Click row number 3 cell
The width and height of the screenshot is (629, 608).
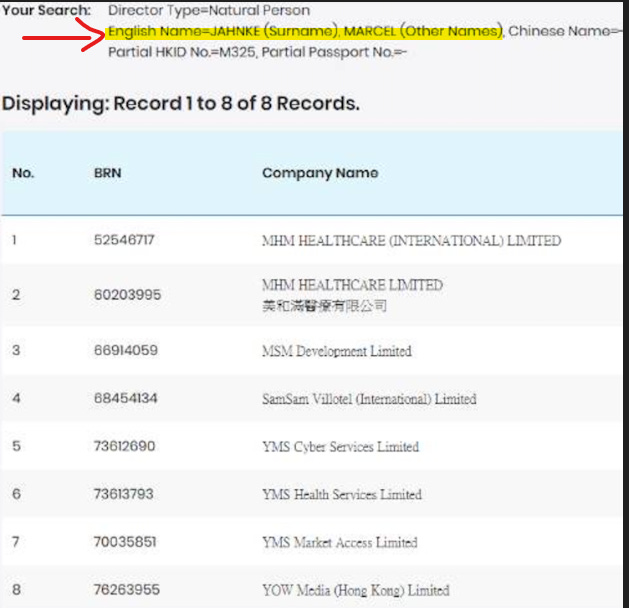16,350
